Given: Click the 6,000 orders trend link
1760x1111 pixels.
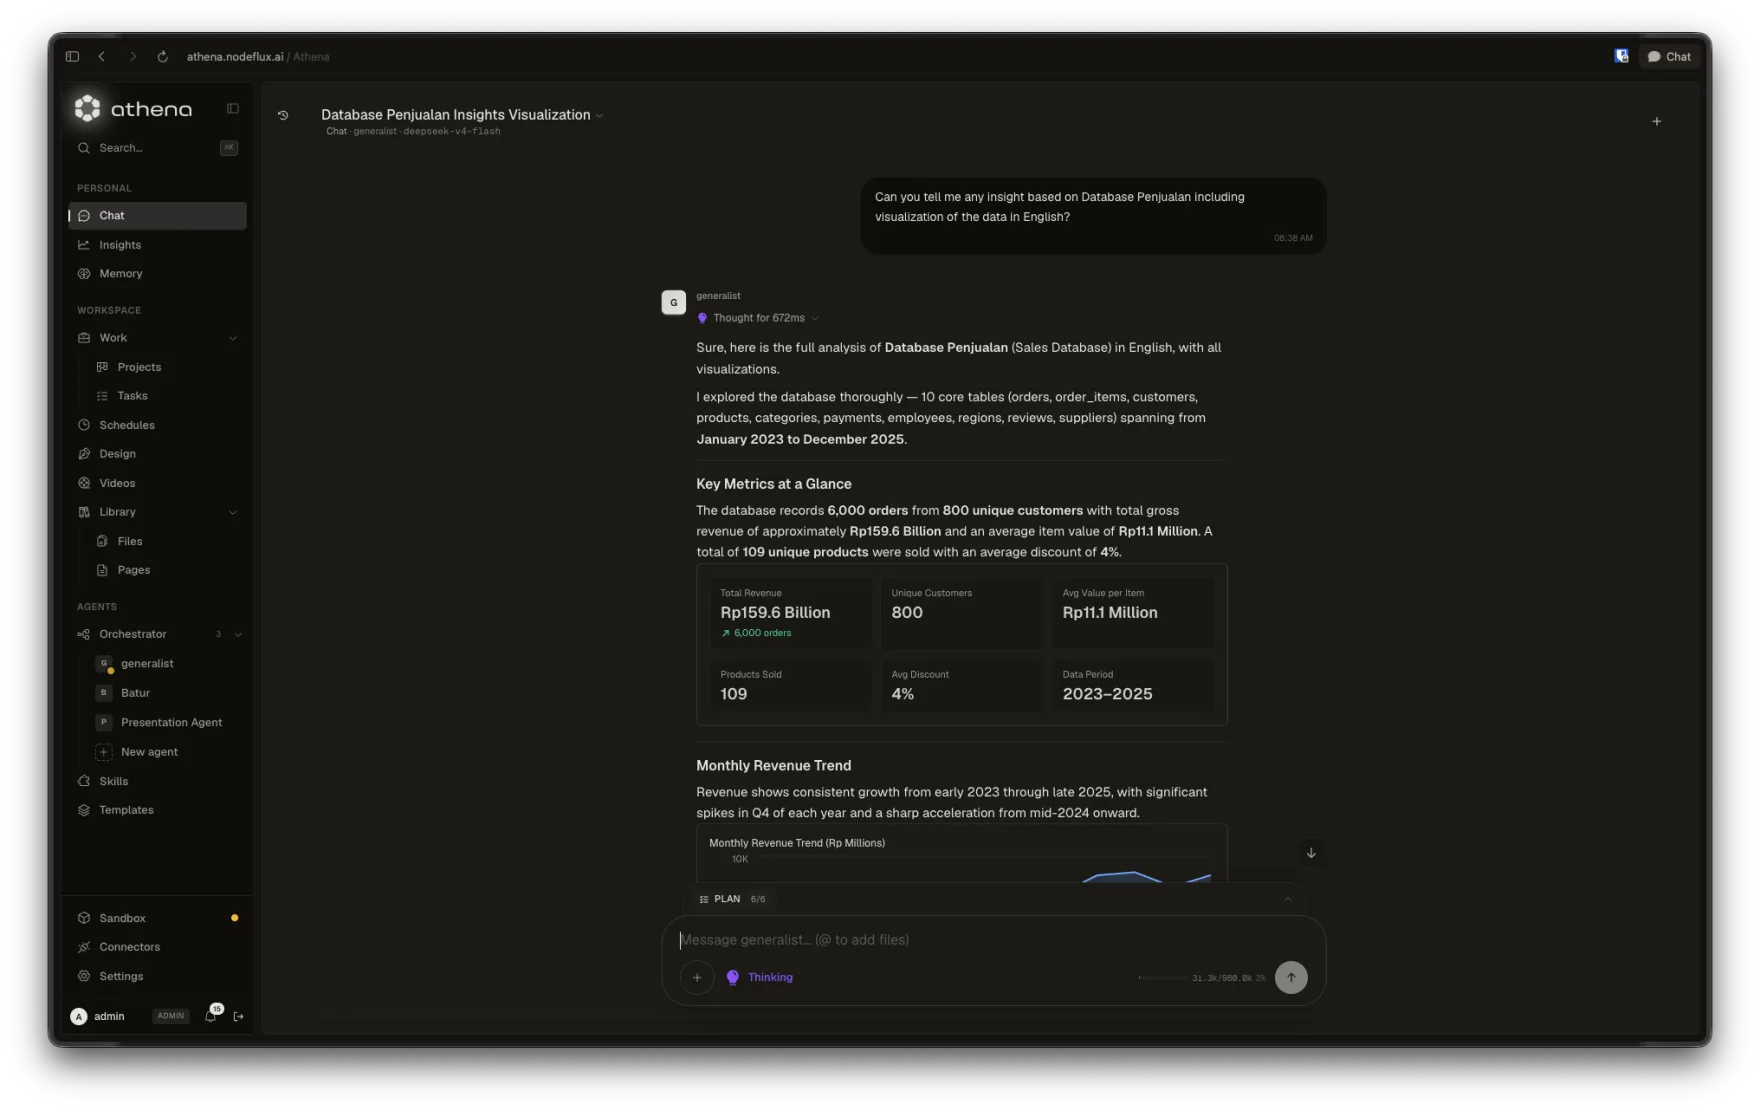Looking at the screenshot, I should [757, 633].
